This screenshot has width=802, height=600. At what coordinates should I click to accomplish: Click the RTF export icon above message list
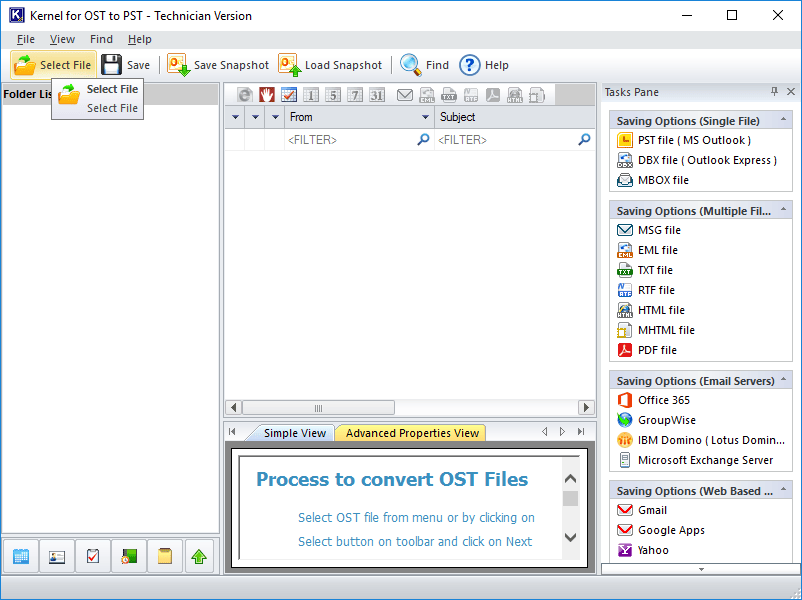point(471,95)
